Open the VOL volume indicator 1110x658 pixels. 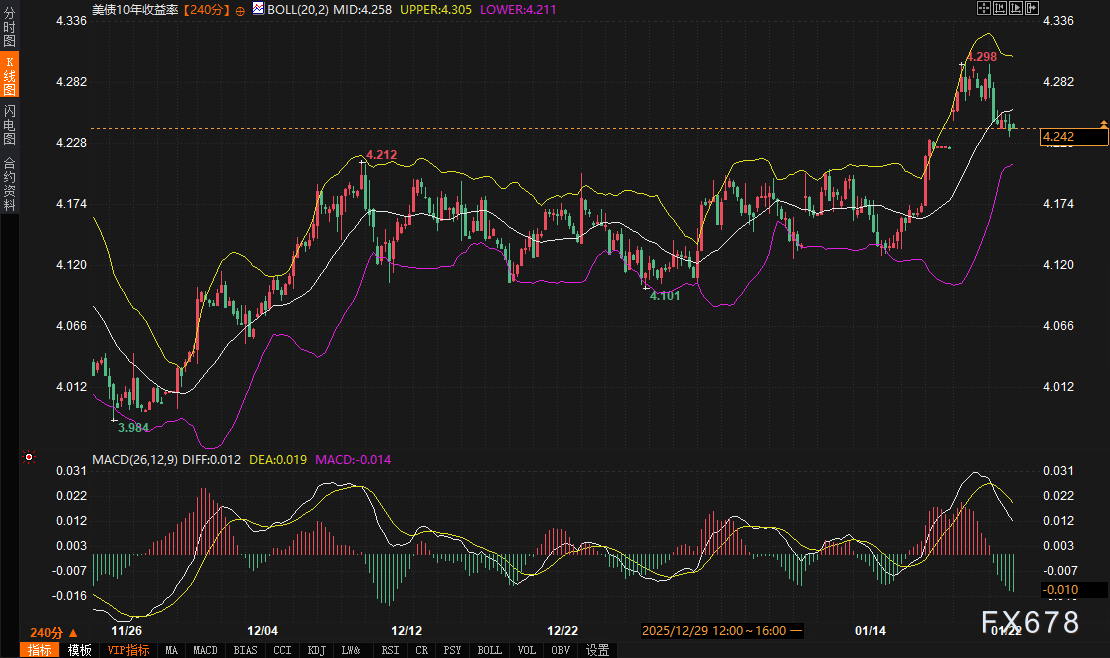click(526, 650)
